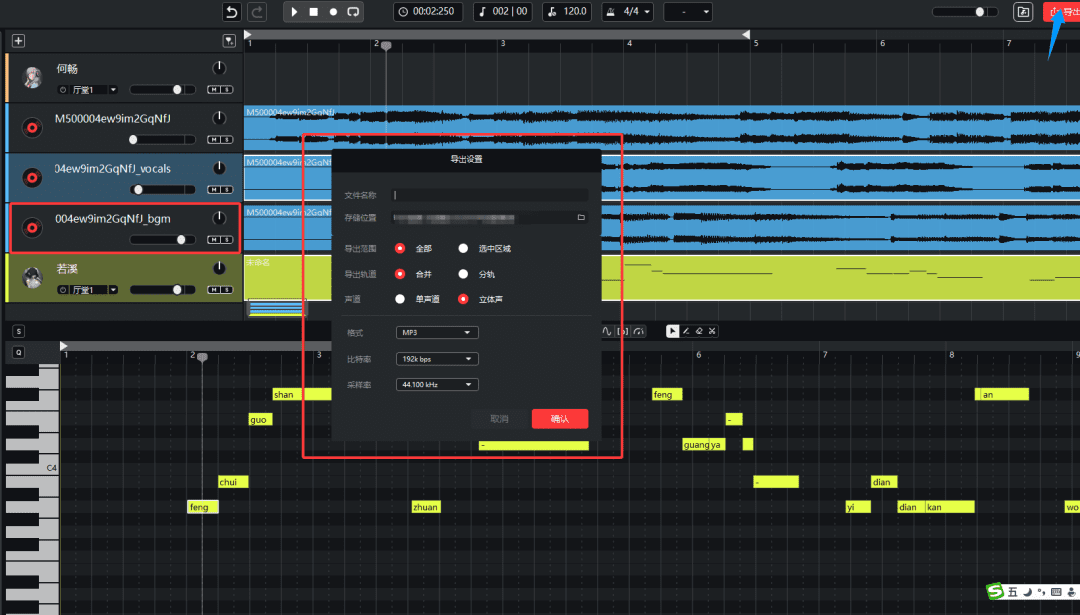Viewport: 1080px width, 615px height.
Task: Open the track filter icon above track list
Action: (x=229, y=41)
